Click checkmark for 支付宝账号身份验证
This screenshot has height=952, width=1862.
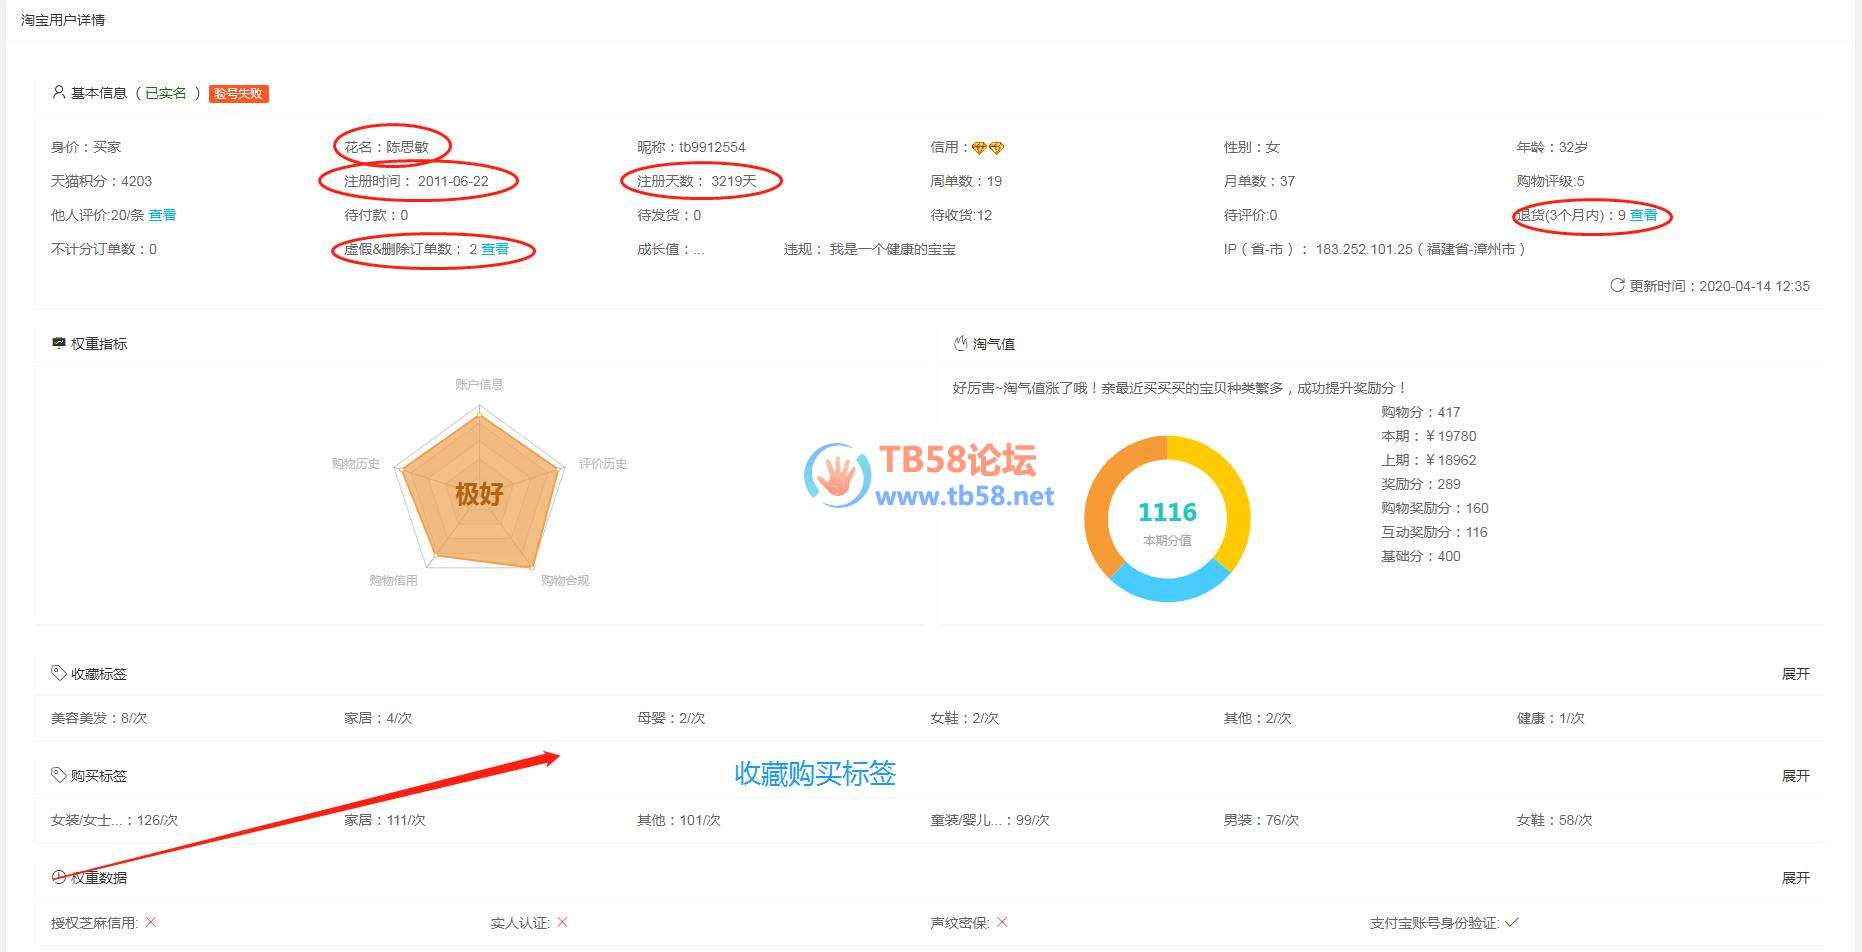click(1512, 922)
